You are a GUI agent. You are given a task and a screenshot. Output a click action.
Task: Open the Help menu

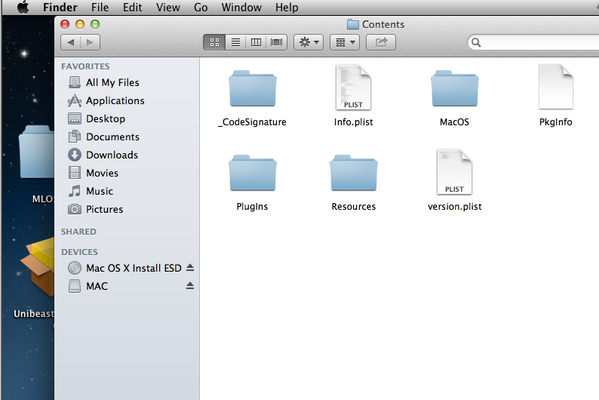(x=287, y=7)
